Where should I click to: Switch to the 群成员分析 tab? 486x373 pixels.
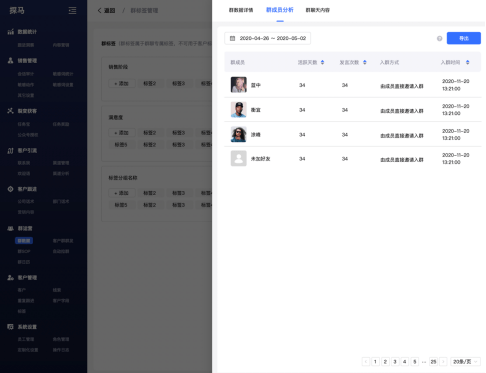[x=280, y=10]
